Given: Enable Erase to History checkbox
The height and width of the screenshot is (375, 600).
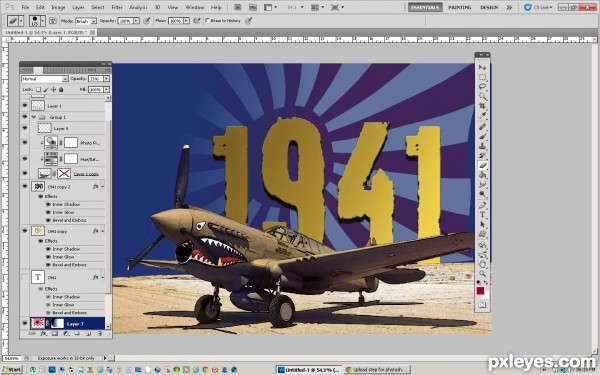Looking at the screenshot, I should coord(207,21).
